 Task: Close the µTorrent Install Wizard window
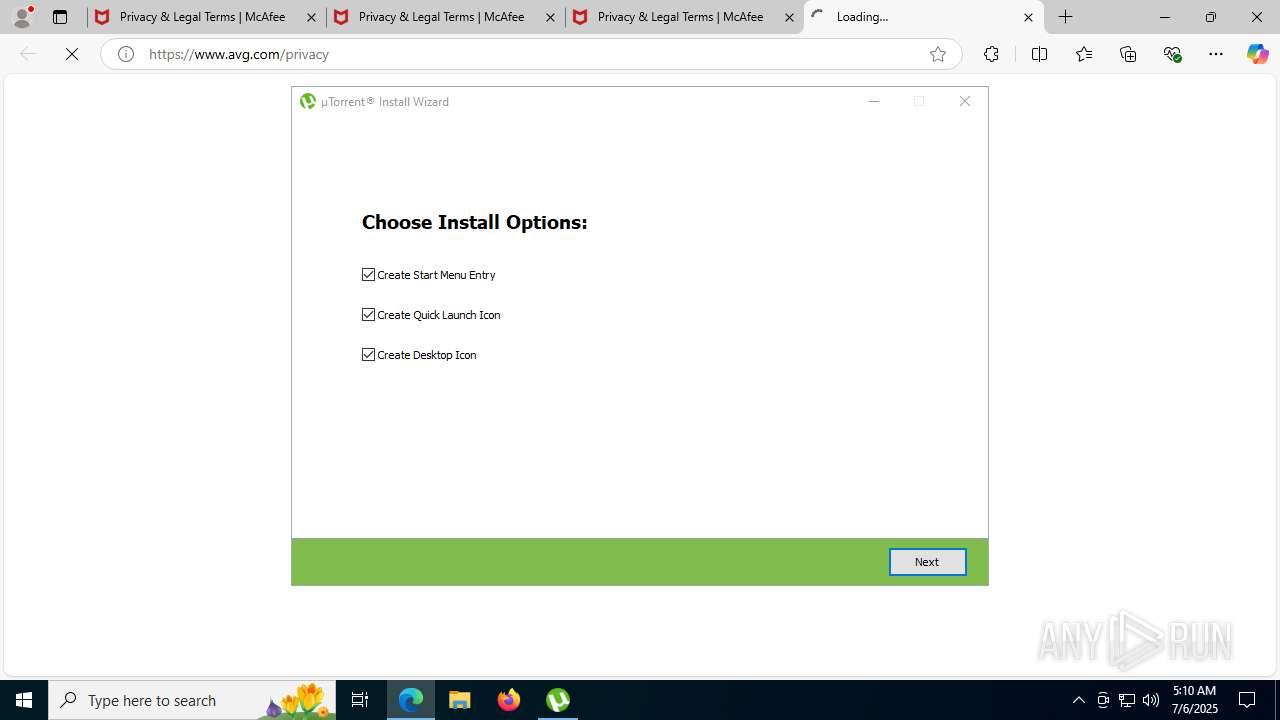tap(965, 101)
